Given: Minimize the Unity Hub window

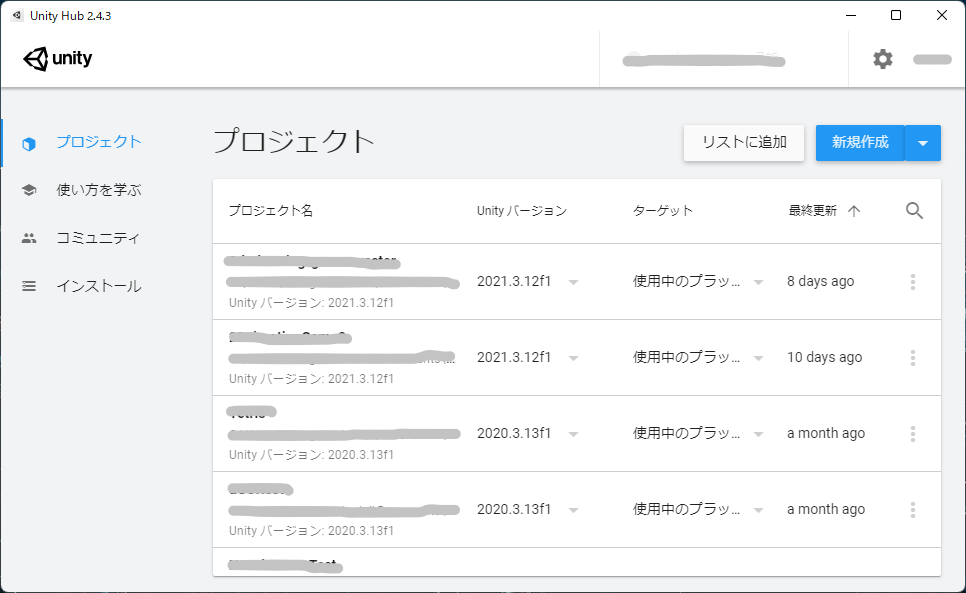Looking at the screenshot, I should [851, 15].
